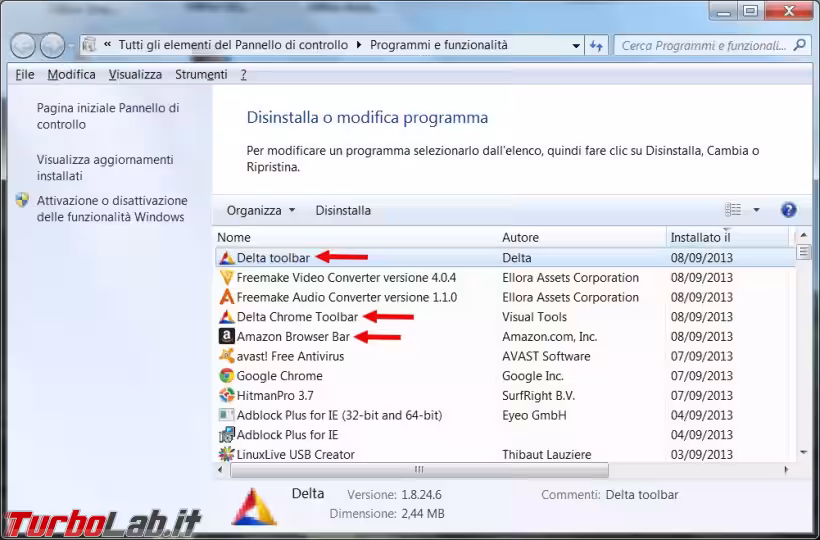
Task: Click author cell SurfRight B.V.
Action: pos(538,396)
